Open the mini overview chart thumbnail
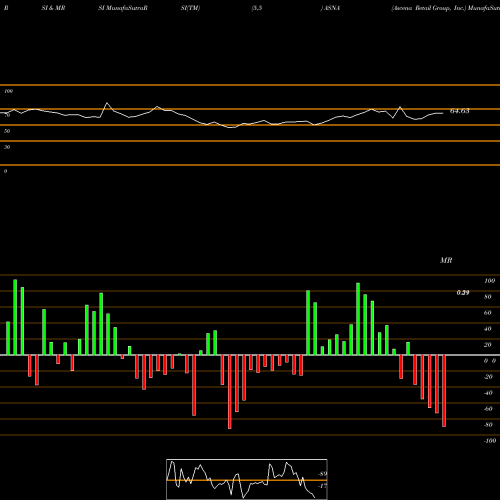This screenshot has height=500, width=500. click(247, 479)
